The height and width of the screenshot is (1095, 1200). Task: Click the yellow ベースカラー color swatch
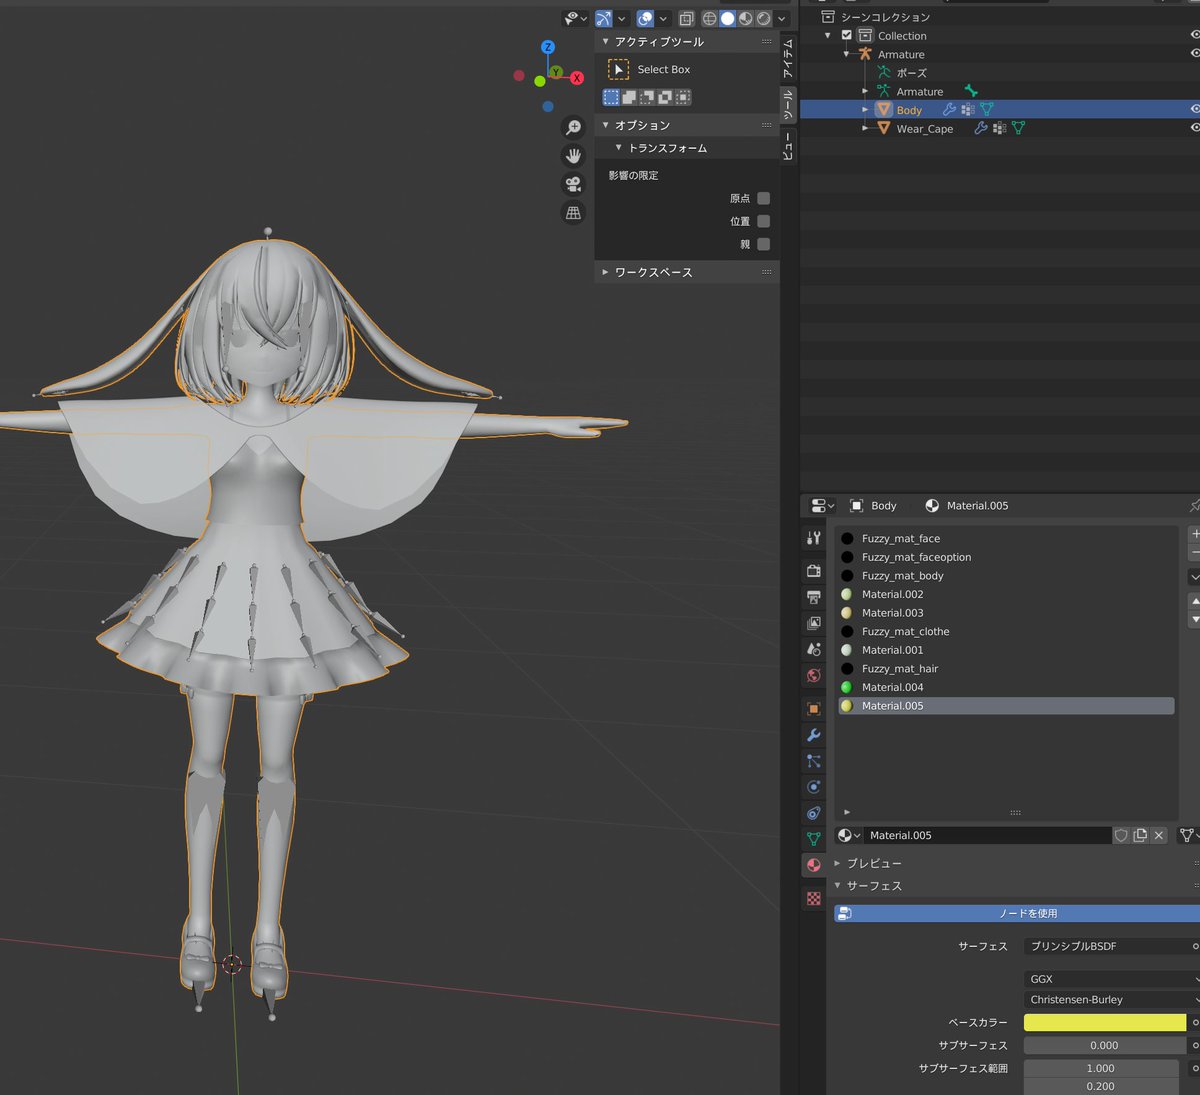click(1104, 1023)
